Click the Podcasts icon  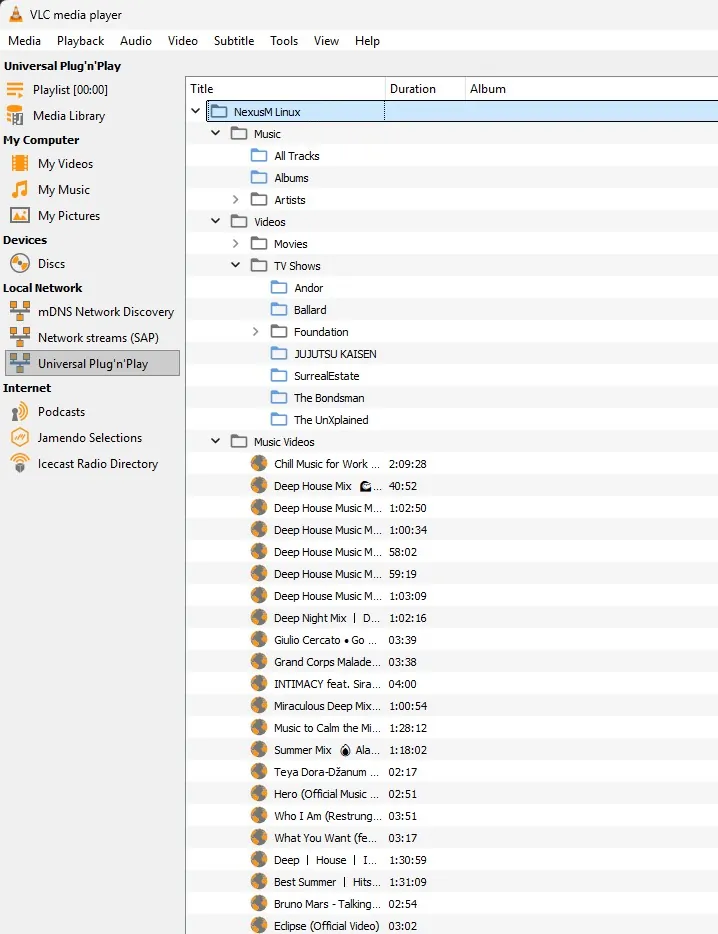coord(20,412)
